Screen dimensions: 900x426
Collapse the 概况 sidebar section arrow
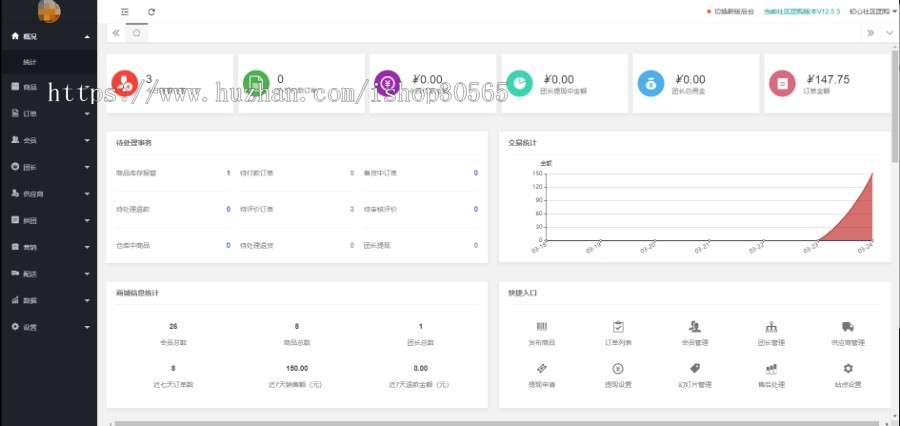point(87,37)
